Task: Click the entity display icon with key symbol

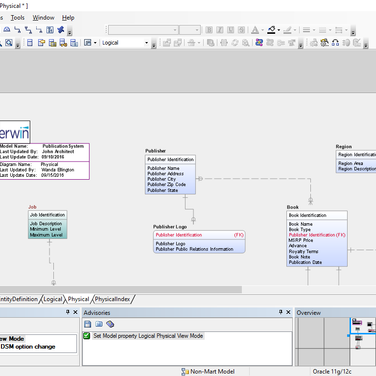Action: 63,43
